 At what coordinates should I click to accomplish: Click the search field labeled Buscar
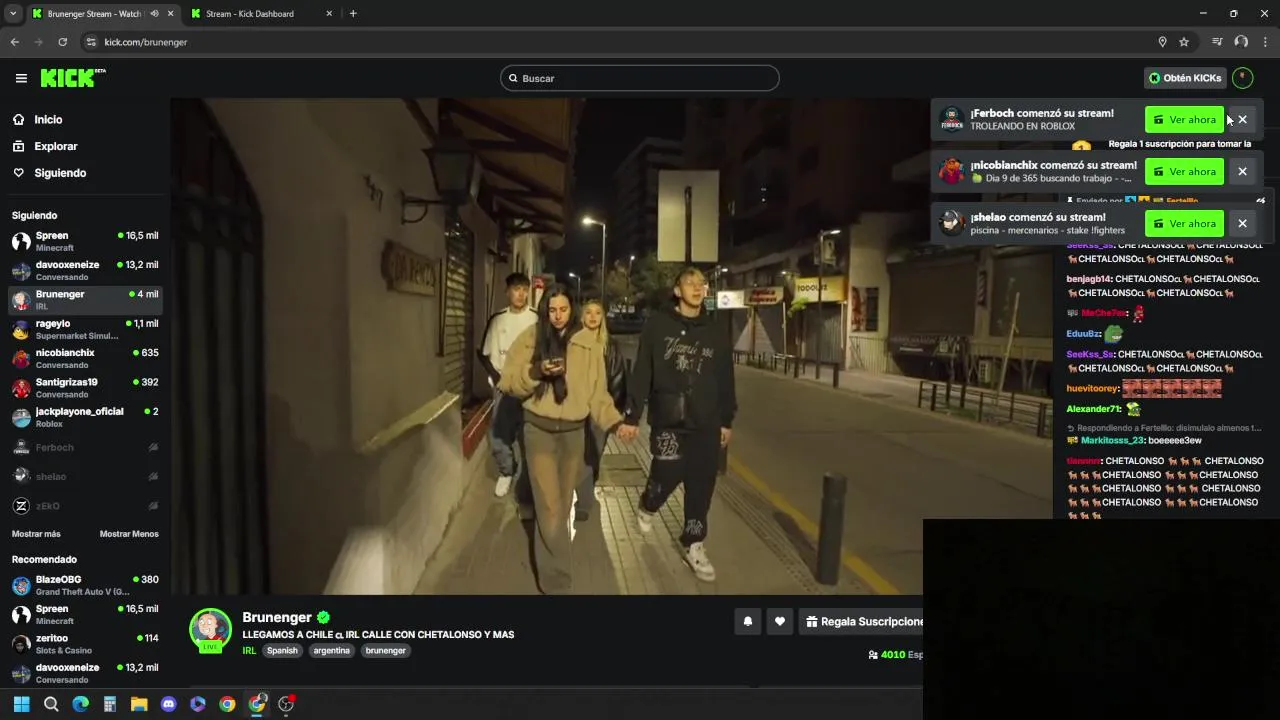(x=640, y=78)
